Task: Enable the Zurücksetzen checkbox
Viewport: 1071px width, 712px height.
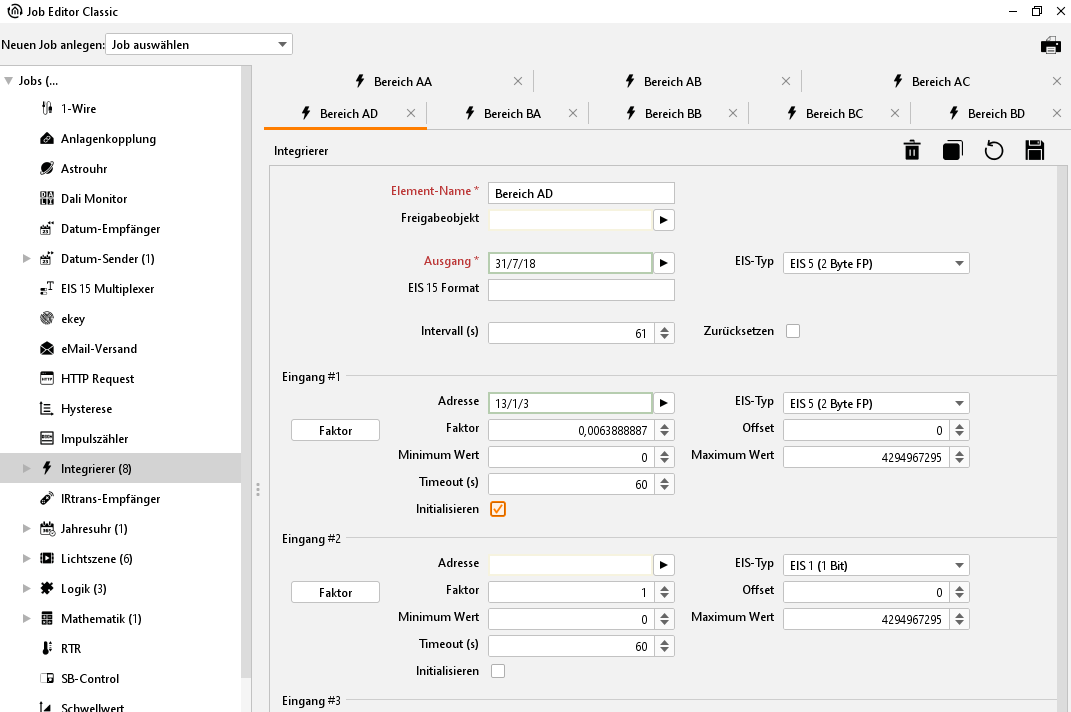Action: (793, 331)
